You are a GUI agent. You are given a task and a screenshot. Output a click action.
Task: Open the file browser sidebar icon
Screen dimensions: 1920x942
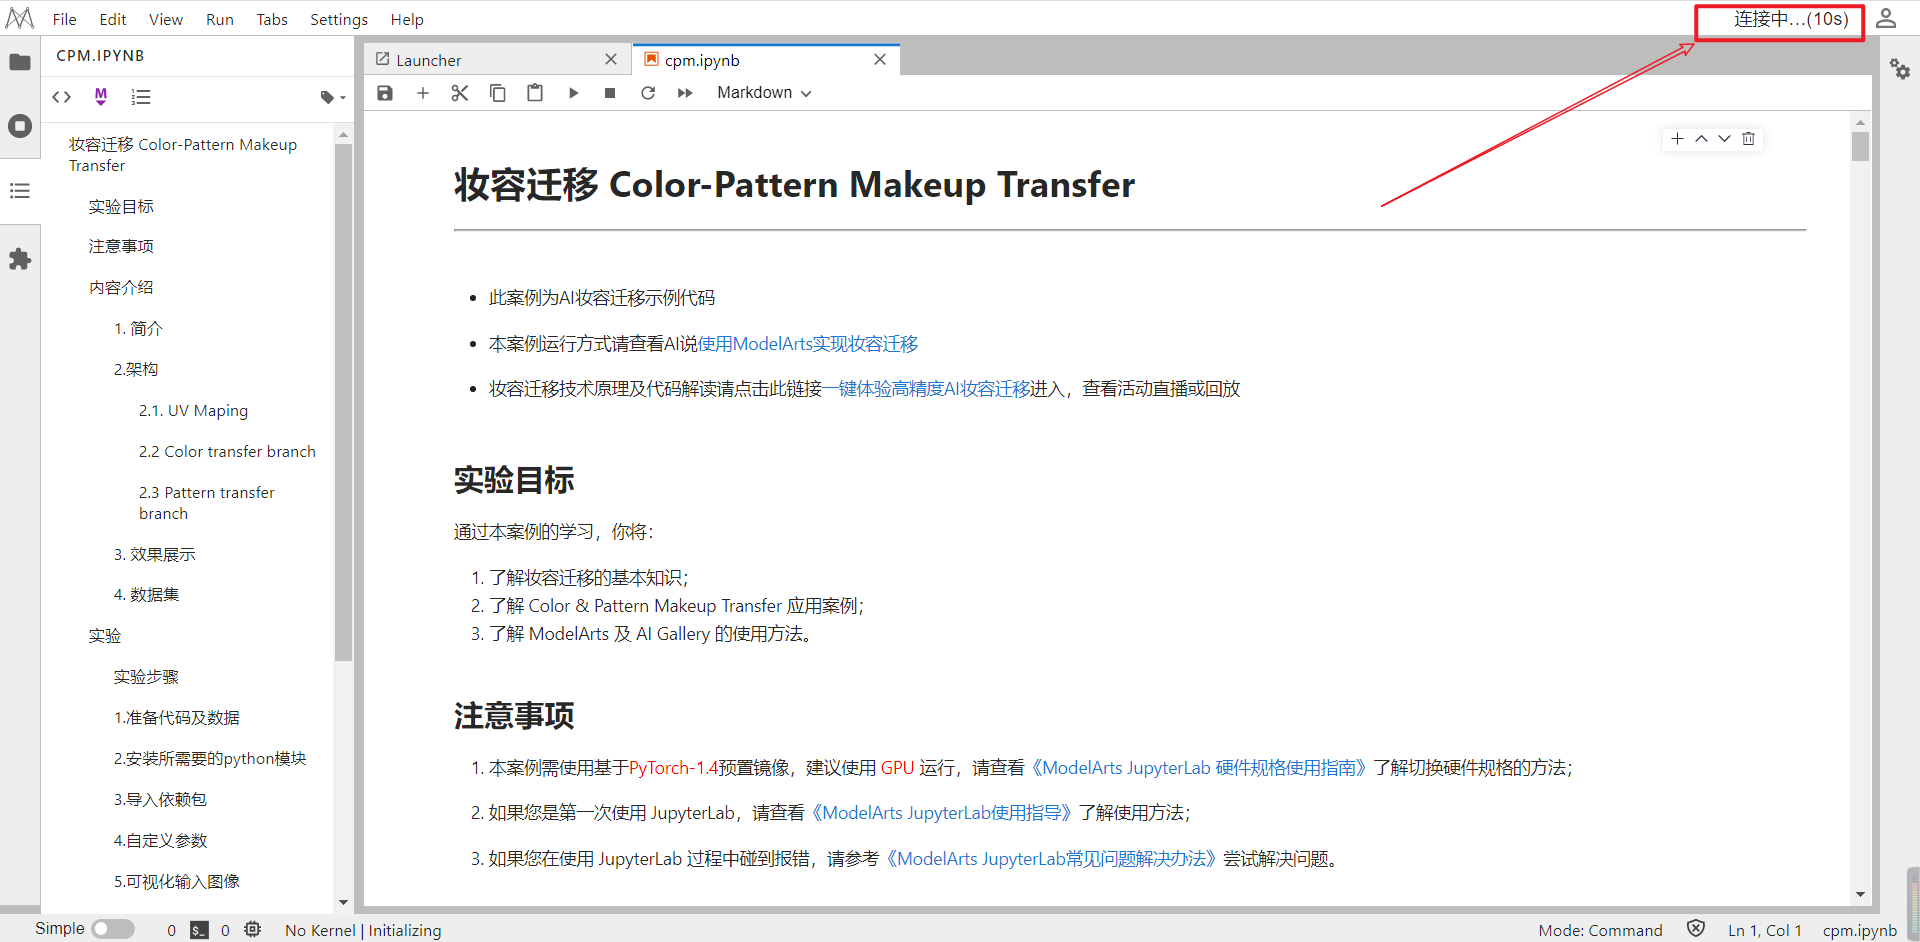pyautogui.click(x=20, y=62)
